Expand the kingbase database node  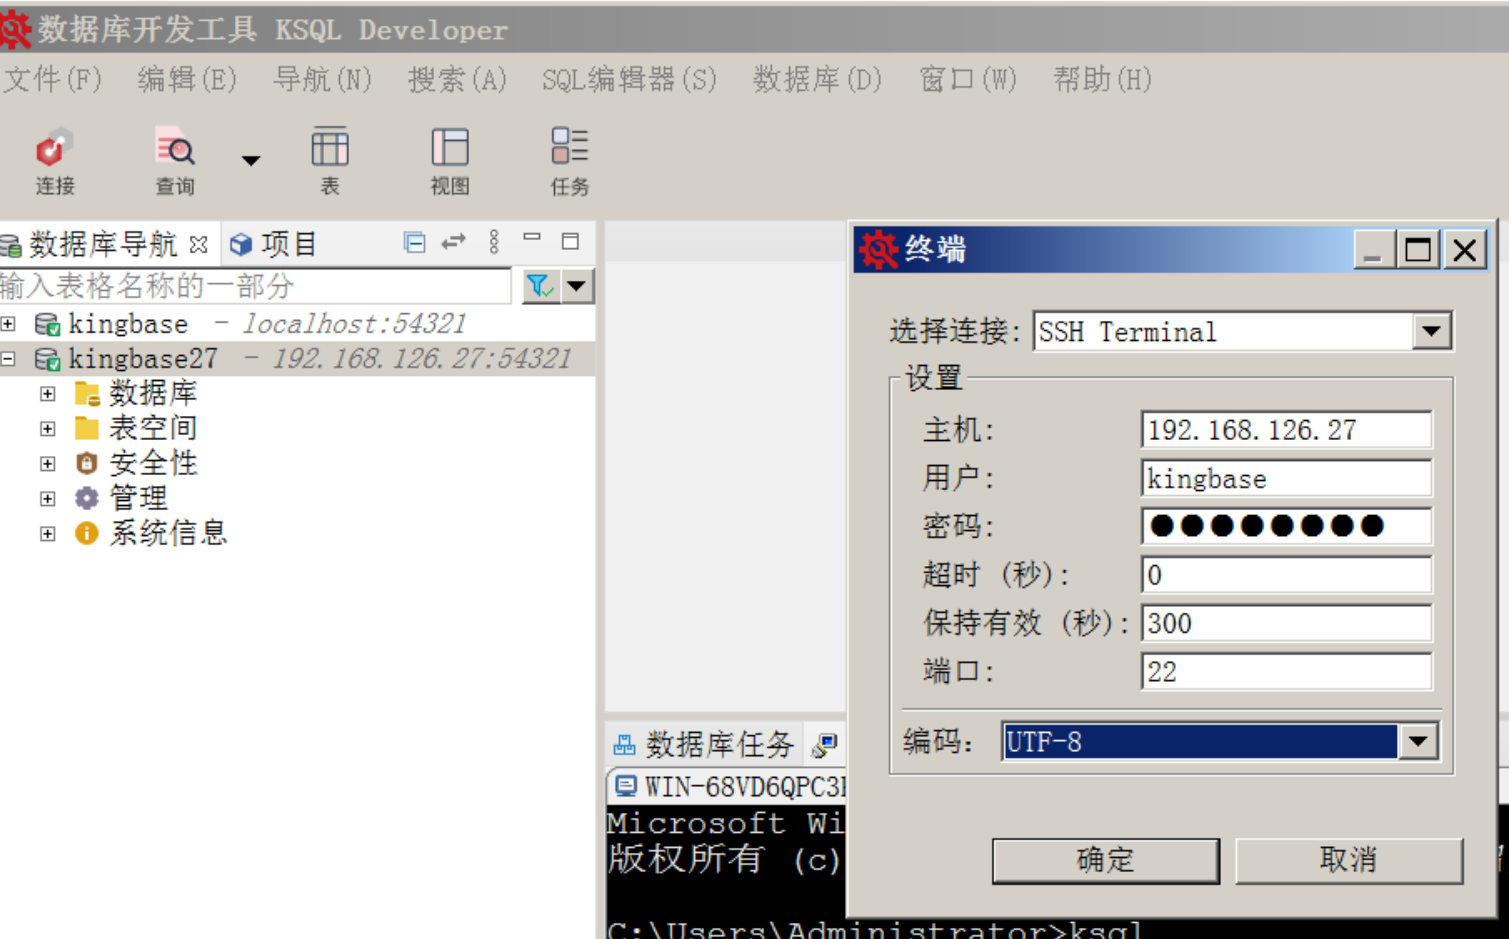click(8, 323)
